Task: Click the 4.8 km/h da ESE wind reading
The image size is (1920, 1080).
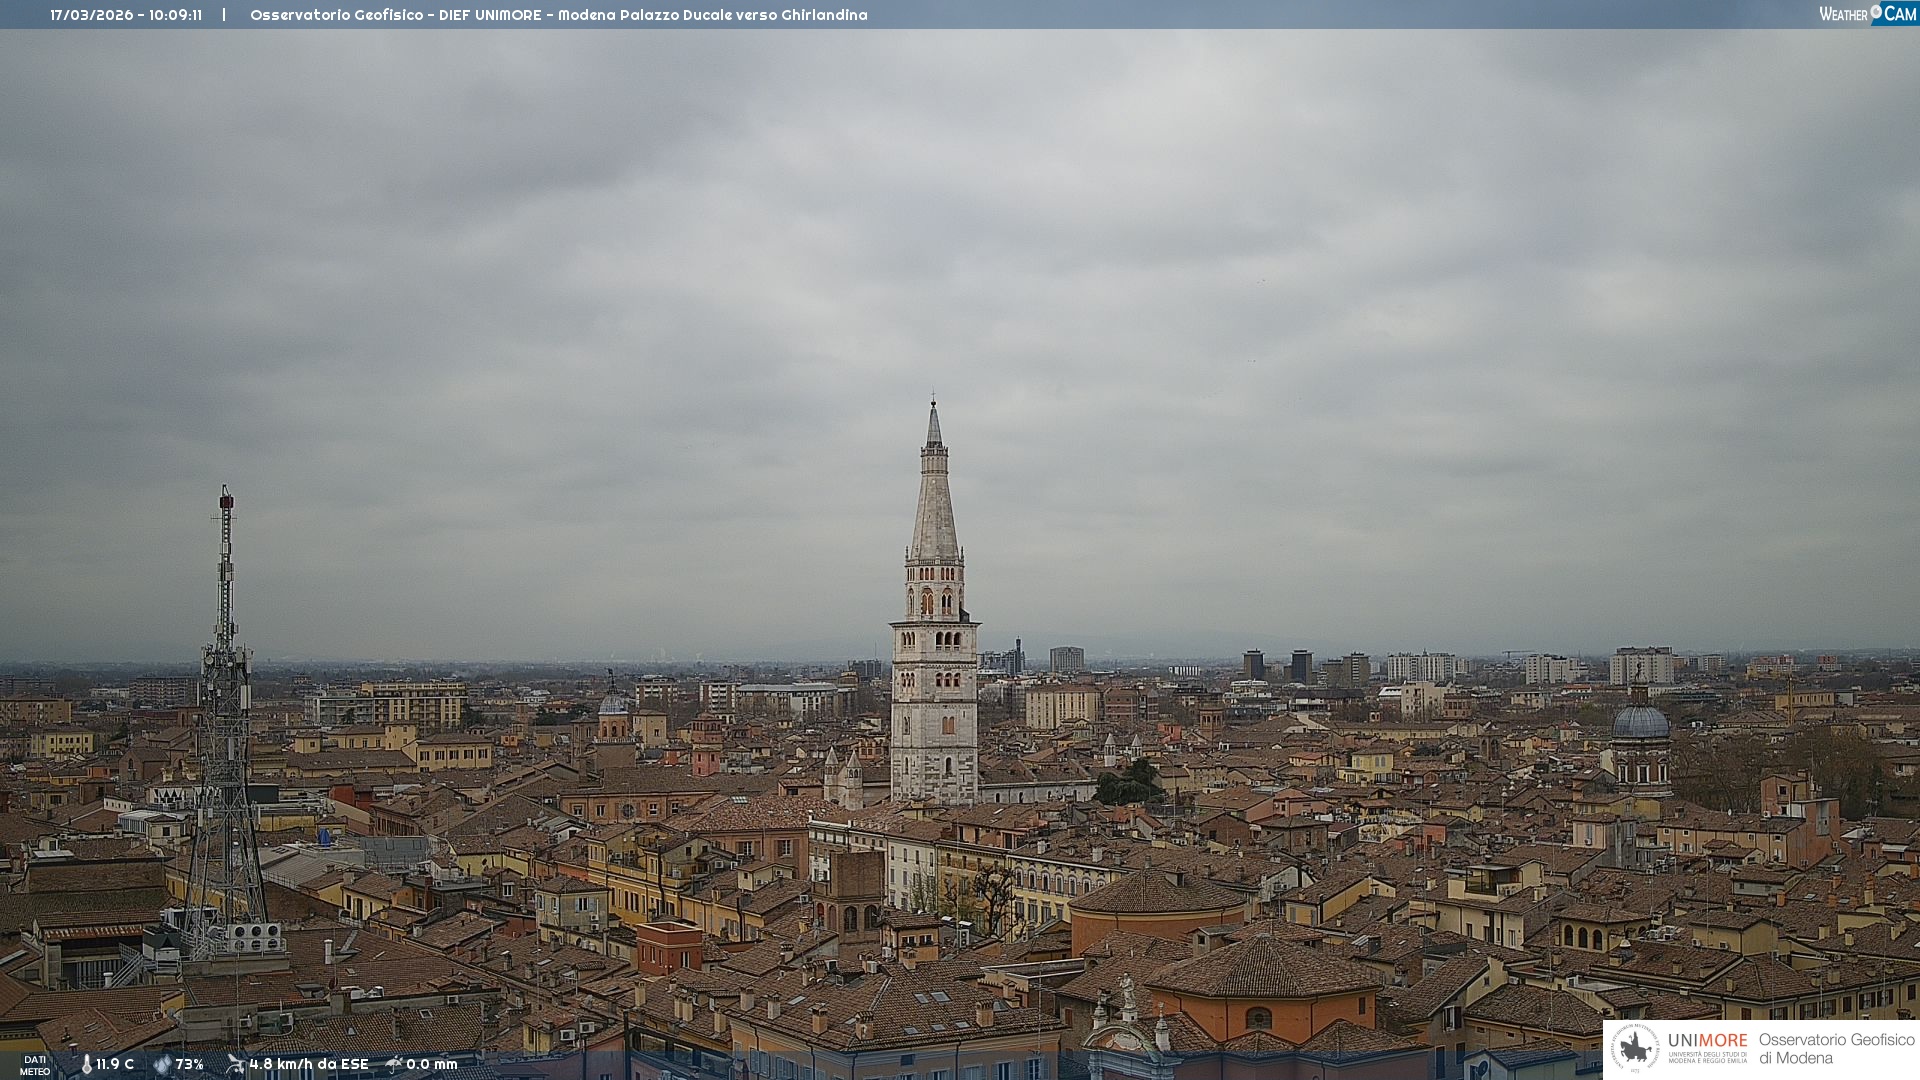Action: [308, 1064]
